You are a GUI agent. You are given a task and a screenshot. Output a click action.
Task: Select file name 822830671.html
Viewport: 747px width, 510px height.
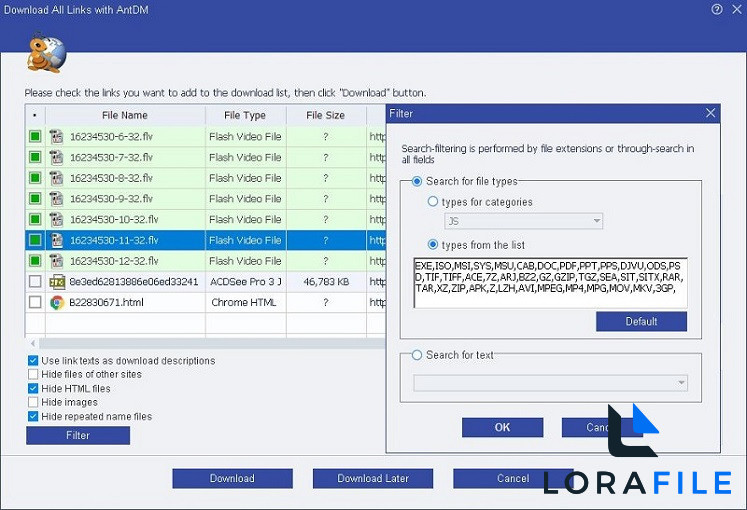point(106,302)
